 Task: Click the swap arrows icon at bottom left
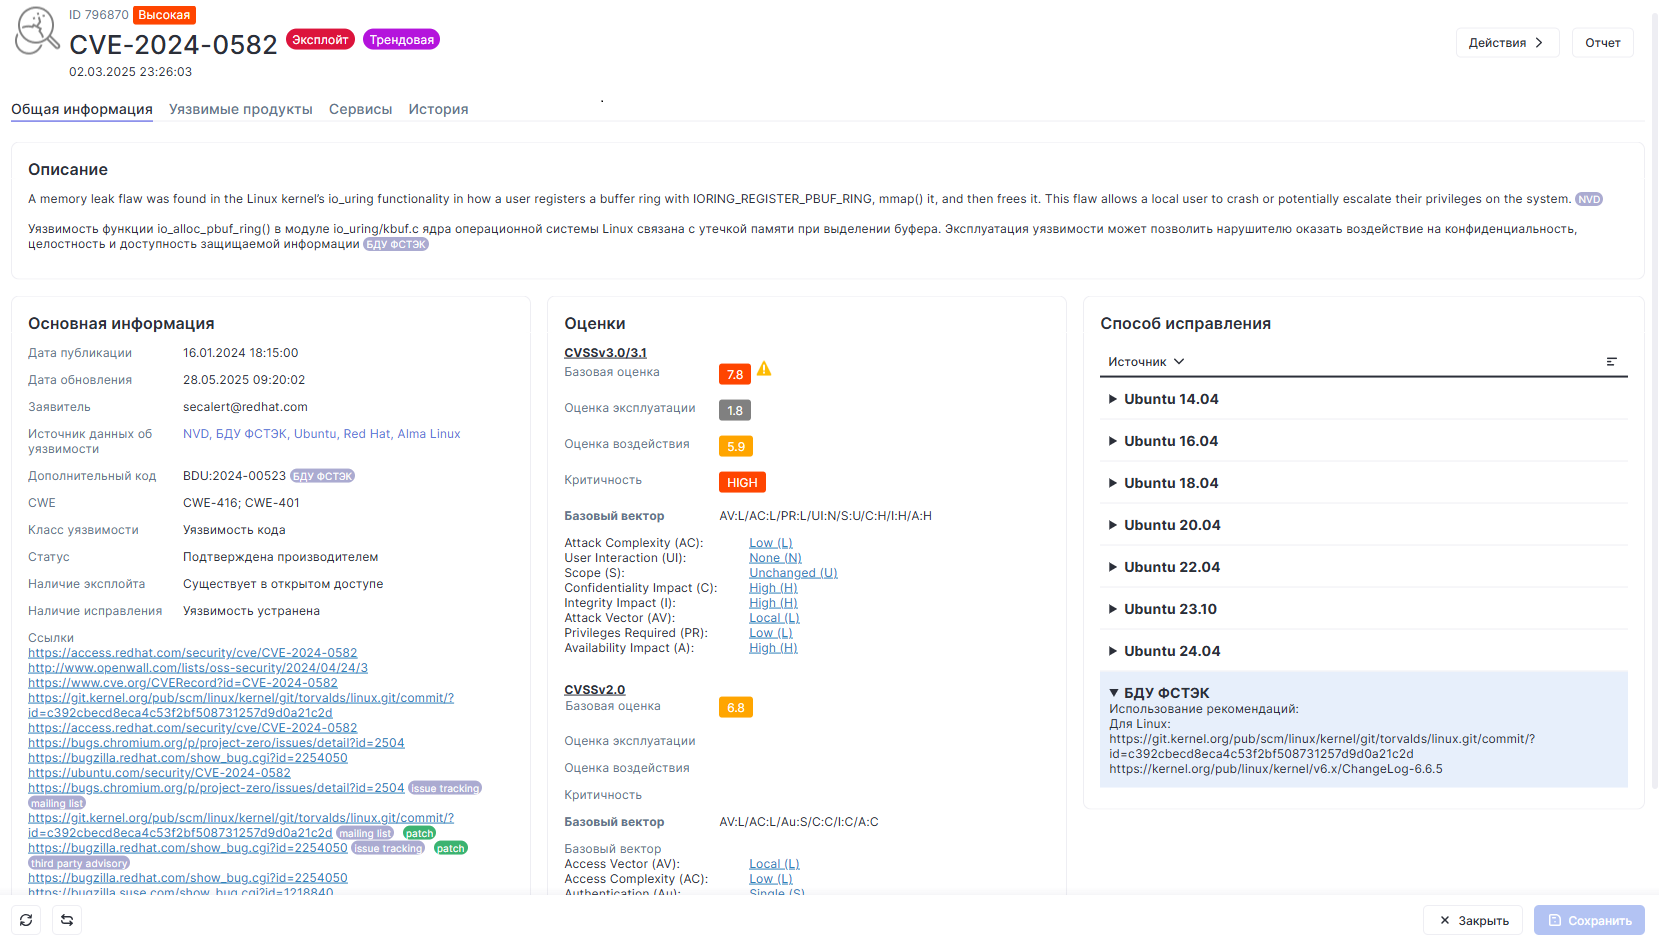pyautogui.click(x=67, y=920)
